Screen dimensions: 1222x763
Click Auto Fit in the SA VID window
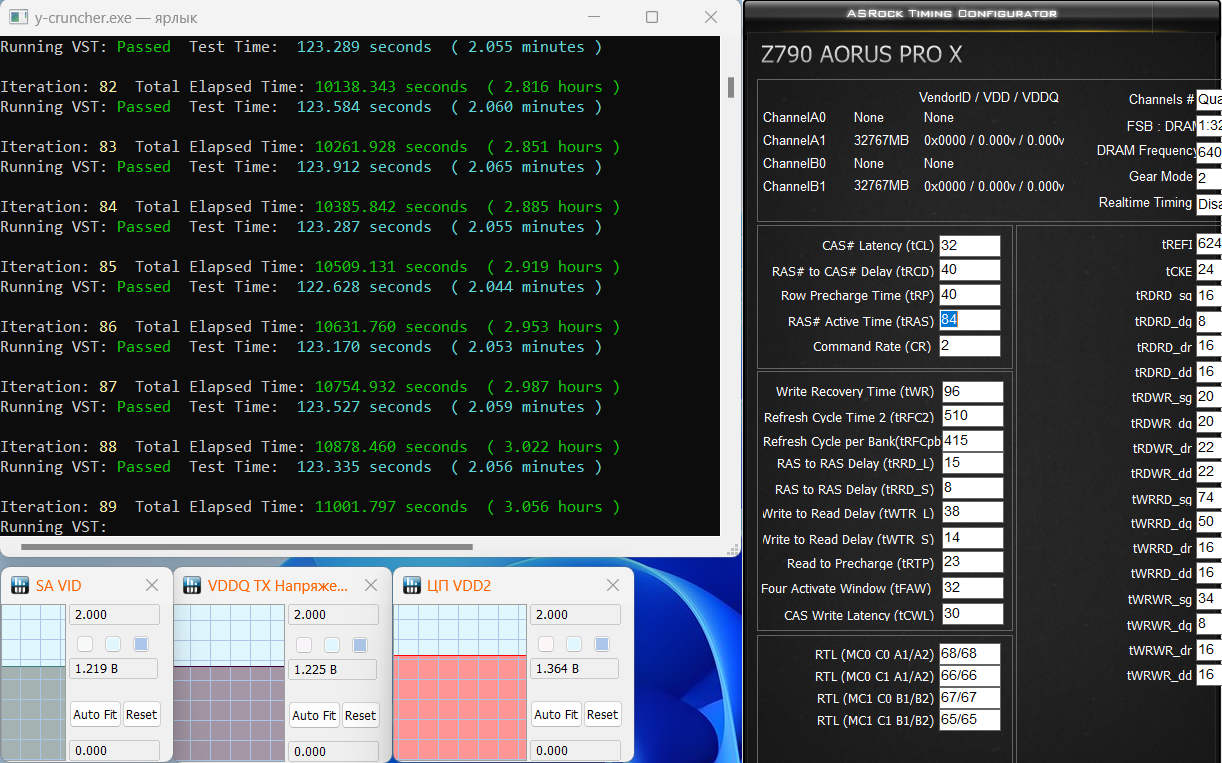[94, 714]
